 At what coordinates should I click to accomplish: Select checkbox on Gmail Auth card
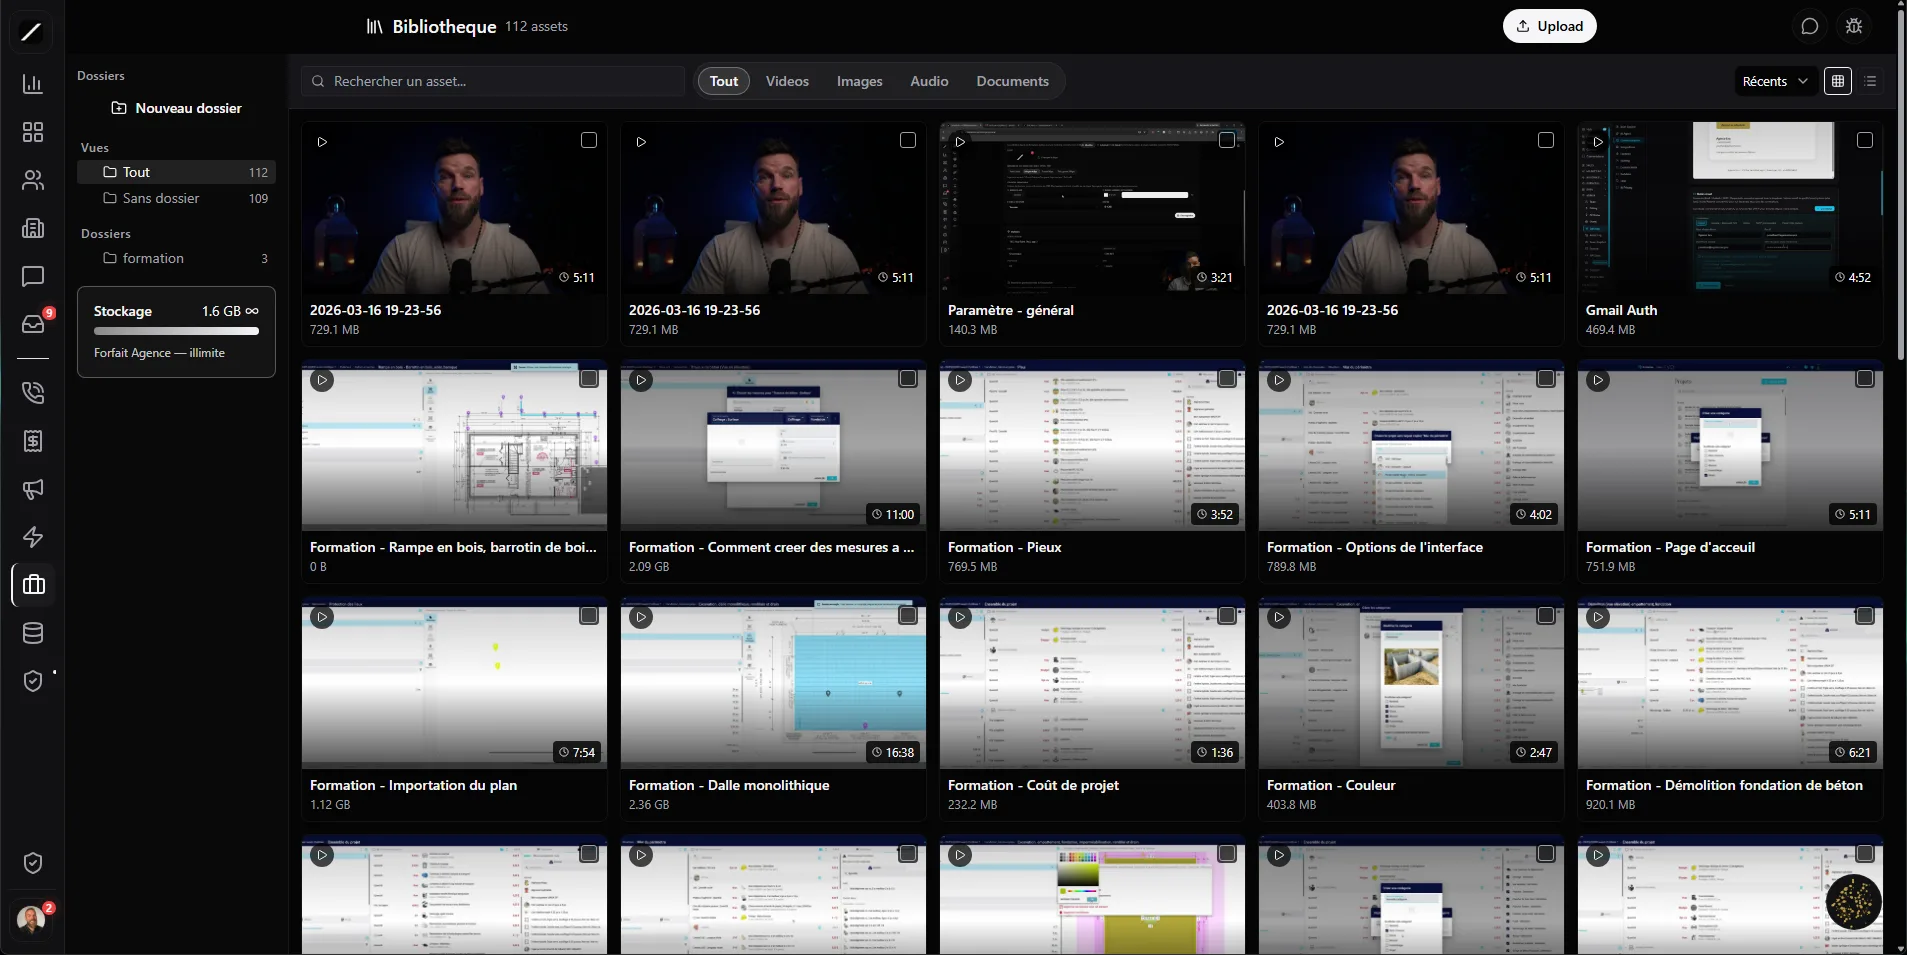click(1865, 140)
